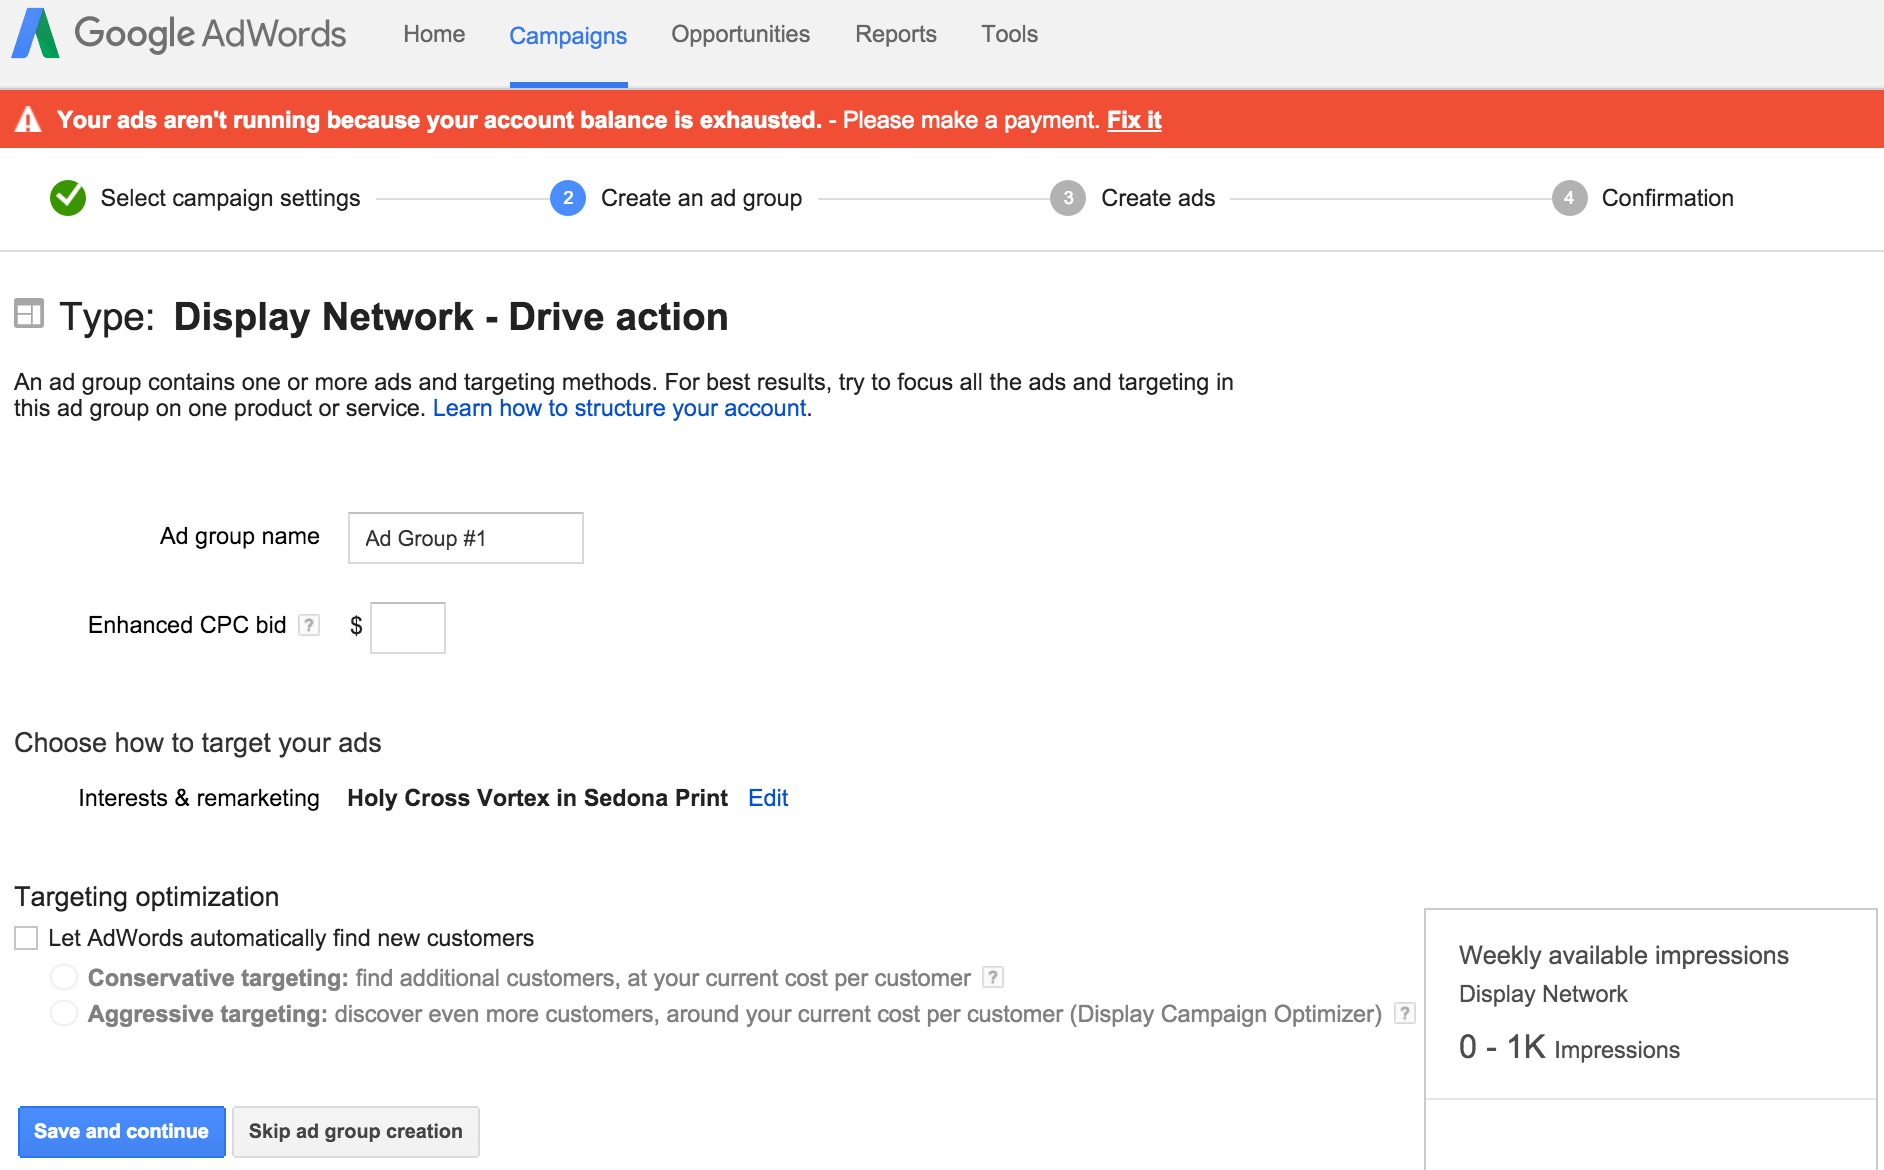1884x1170 pixels.
Task: Open the Tools menu
Action: point(1009,33)
